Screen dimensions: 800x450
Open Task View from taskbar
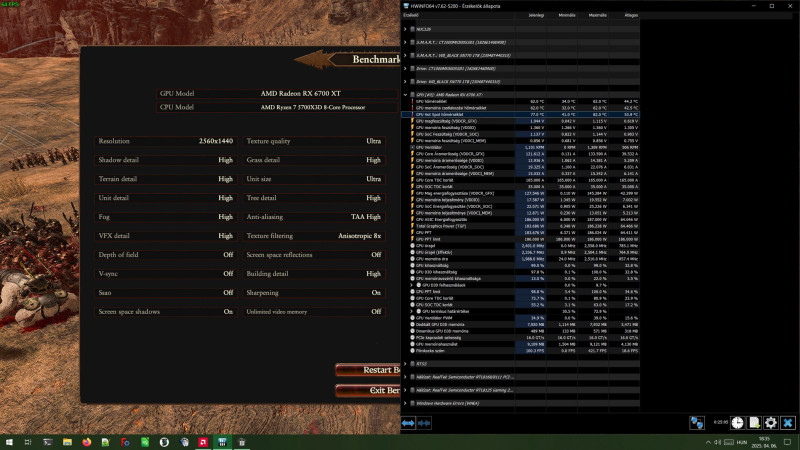[x=28, y=442]
